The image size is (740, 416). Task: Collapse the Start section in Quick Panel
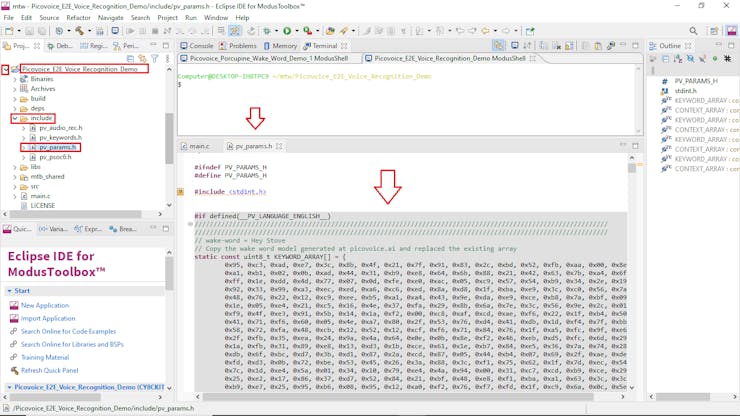pos(9,291)
